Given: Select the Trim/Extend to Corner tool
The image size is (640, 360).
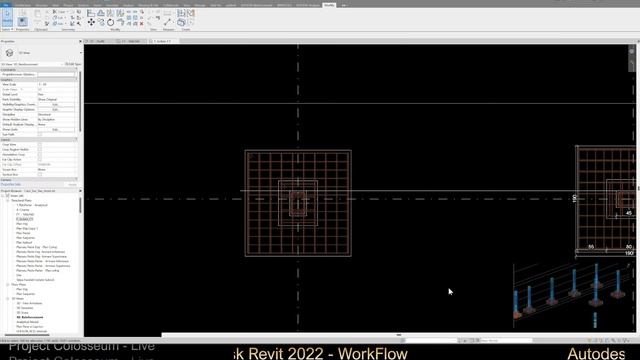Looking at the screenshot, I should pyautogui.click(x=121, y=22).
